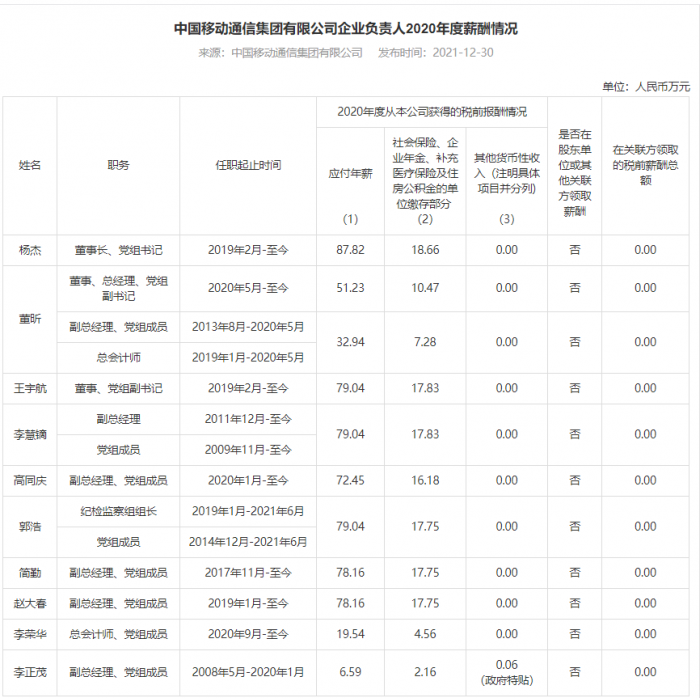Click the publish date 2021-12-30
The width and height of the screenshot is (700, 698).
[x=463, y=53]
